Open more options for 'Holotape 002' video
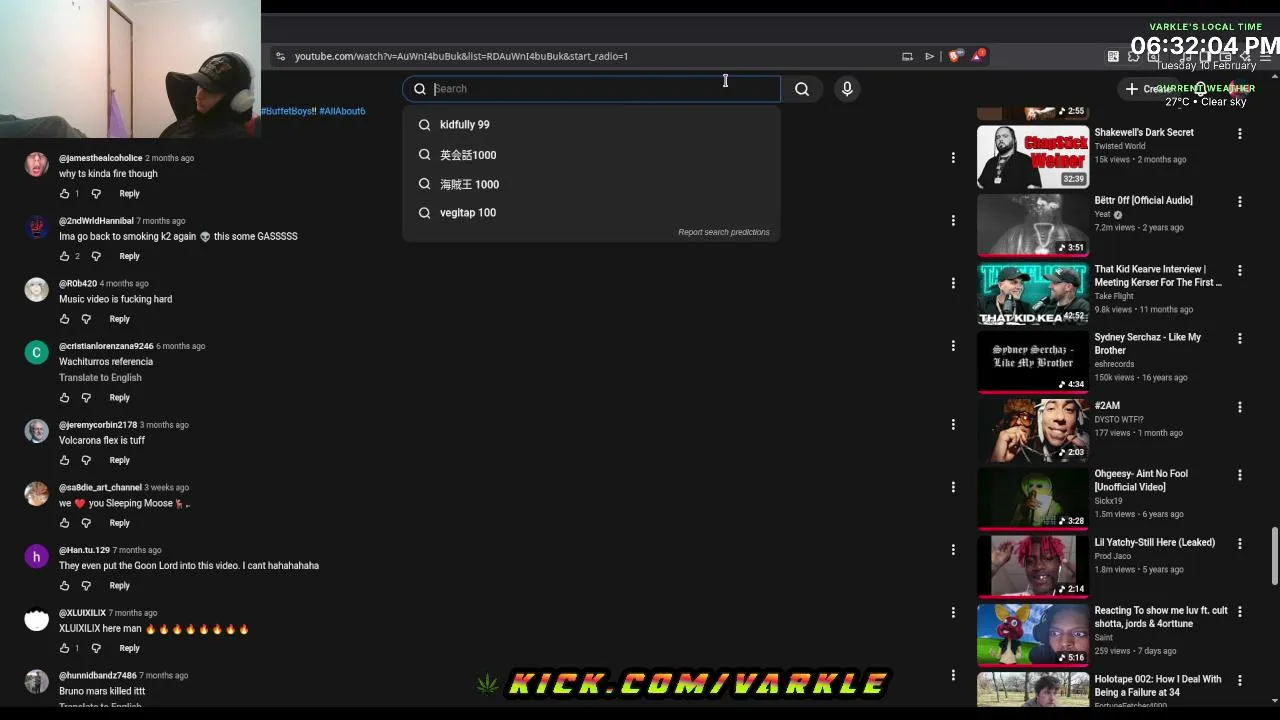 click(x=1240, y=680)
